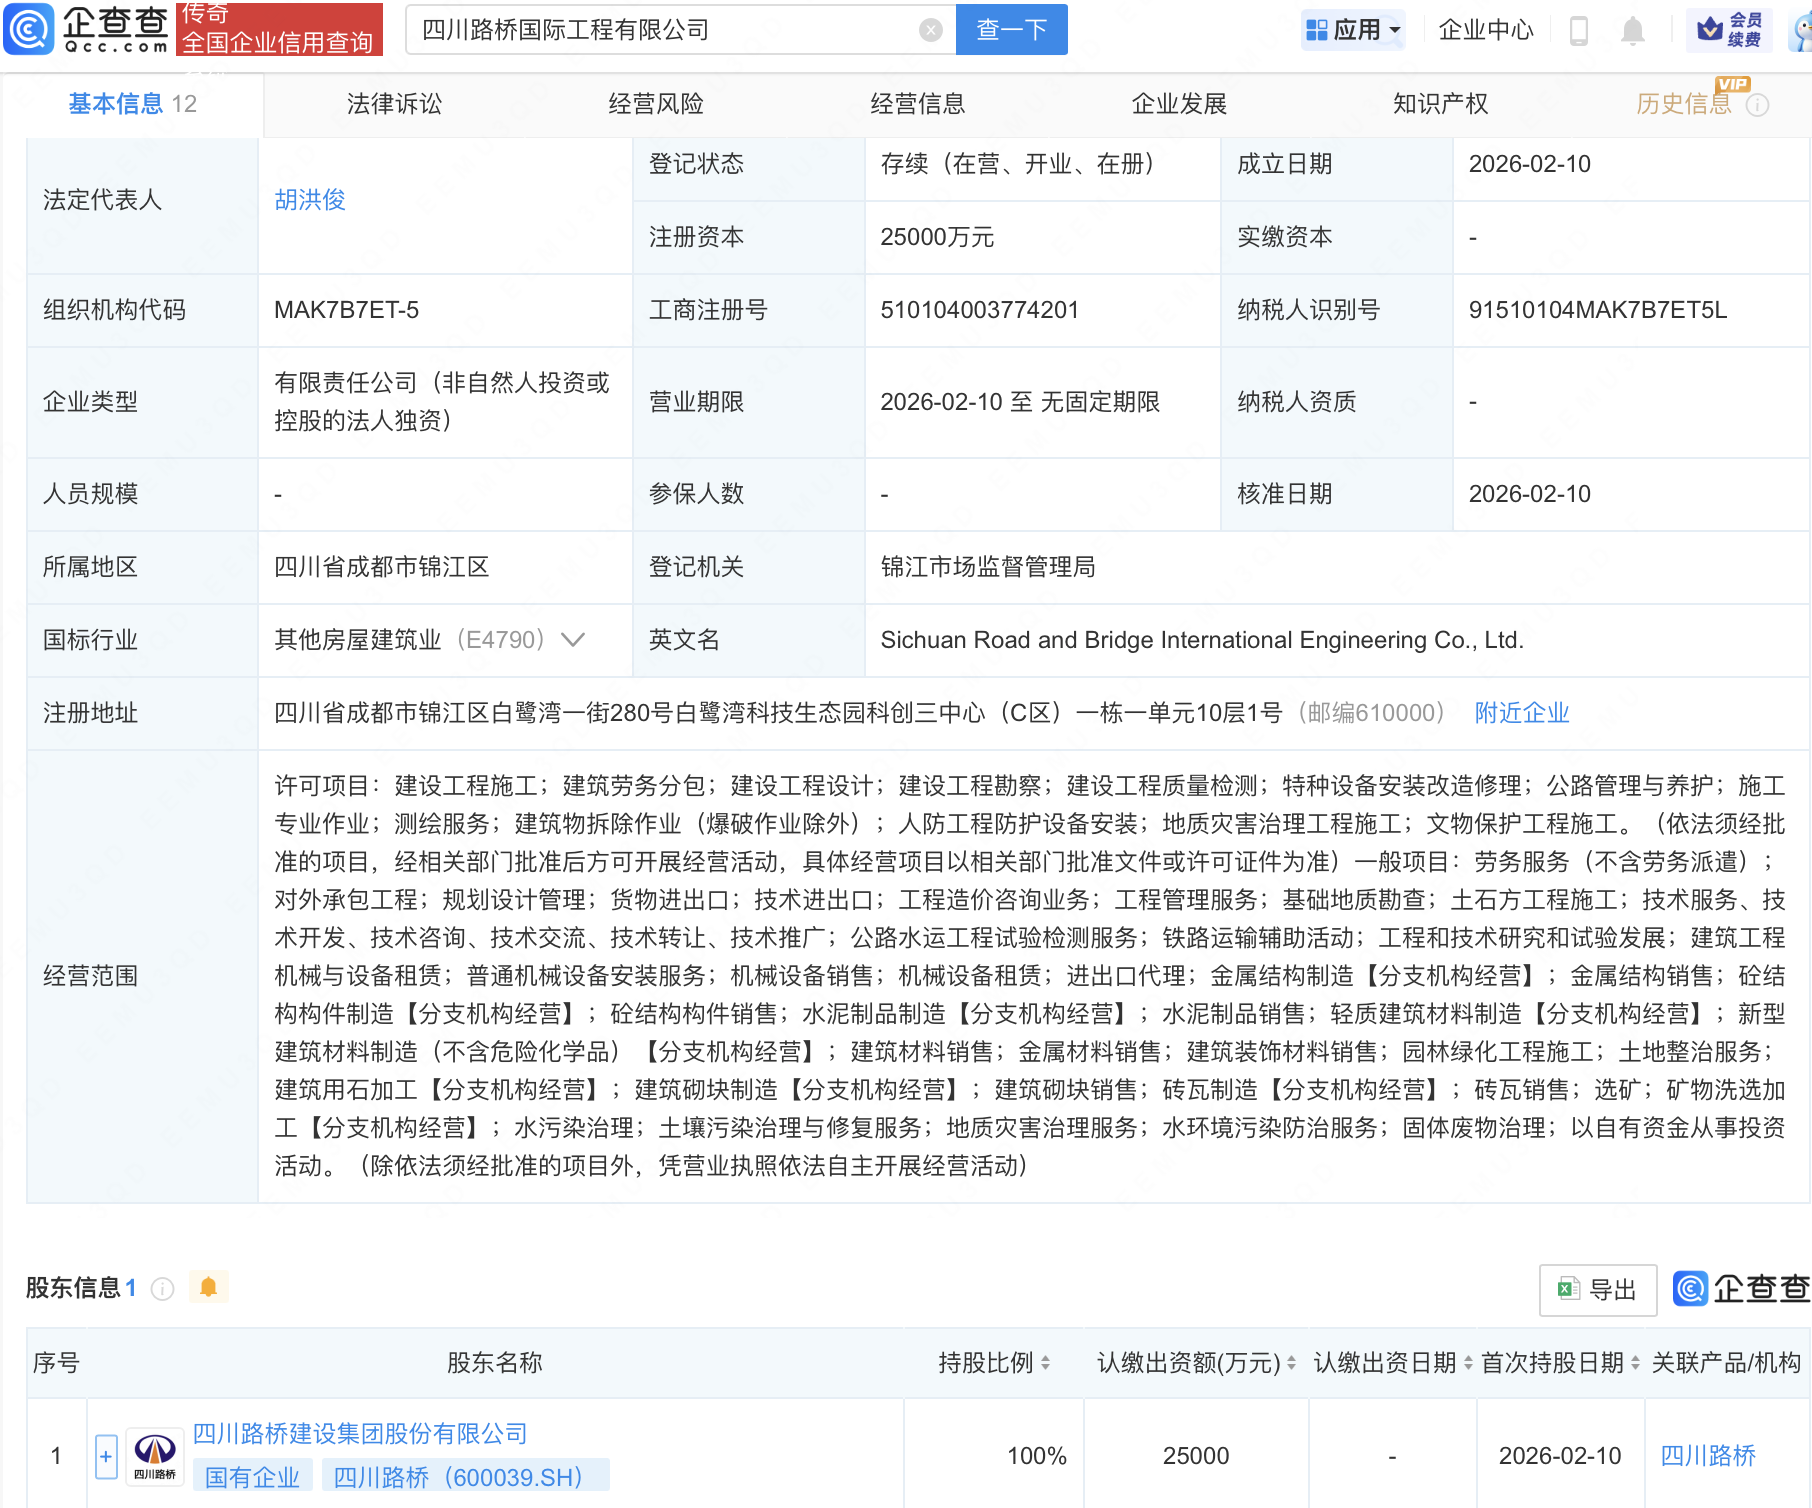Click the info icon beside 股东信息
Viewport: 1812px width, 1508px height.
coord(162,1289)
